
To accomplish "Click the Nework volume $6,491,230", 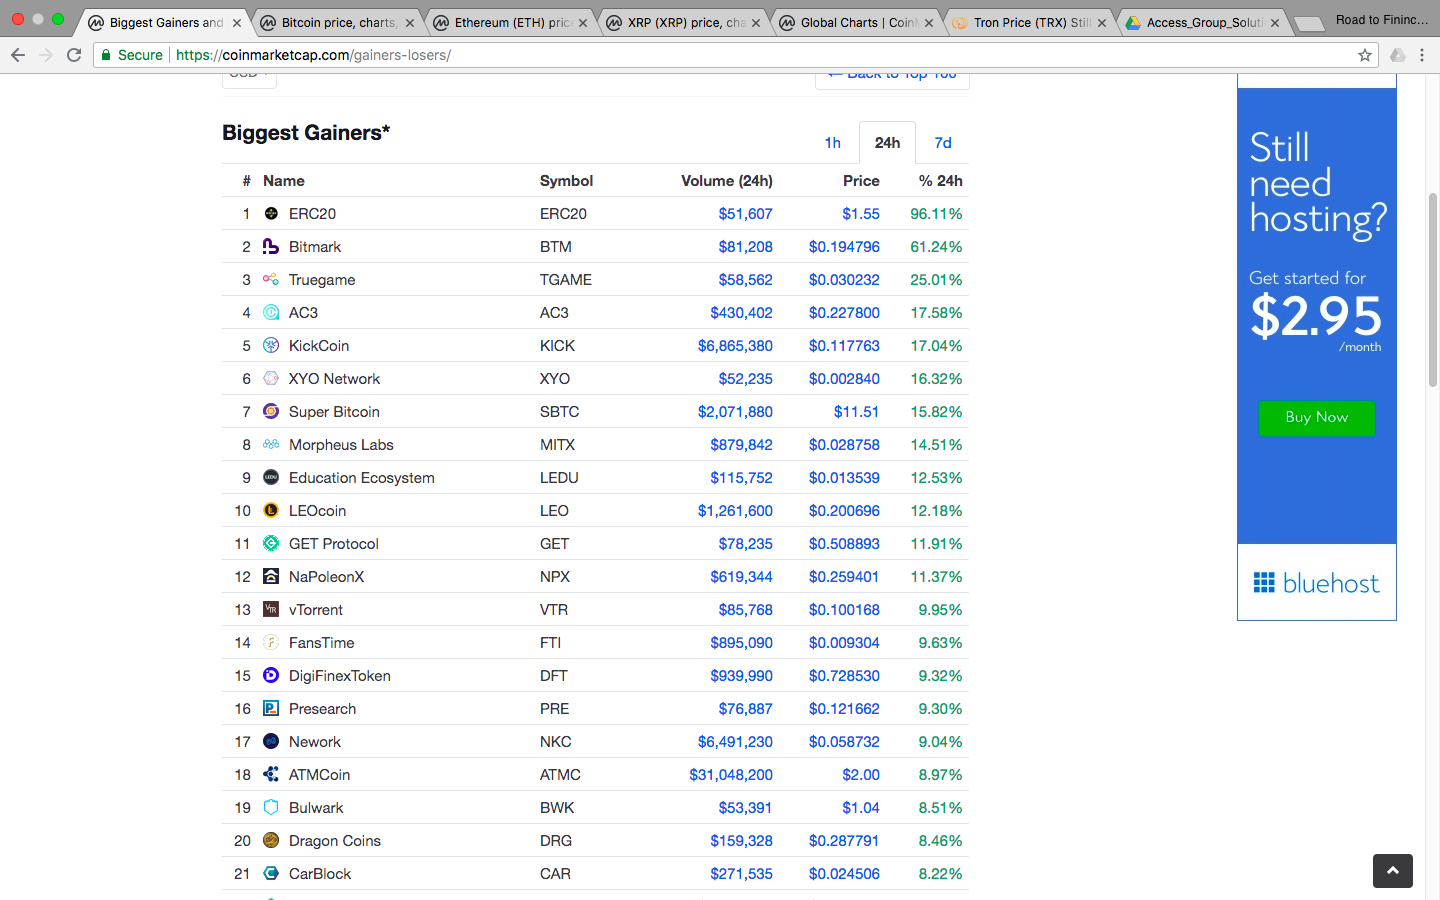I will (x=735, y=741).
